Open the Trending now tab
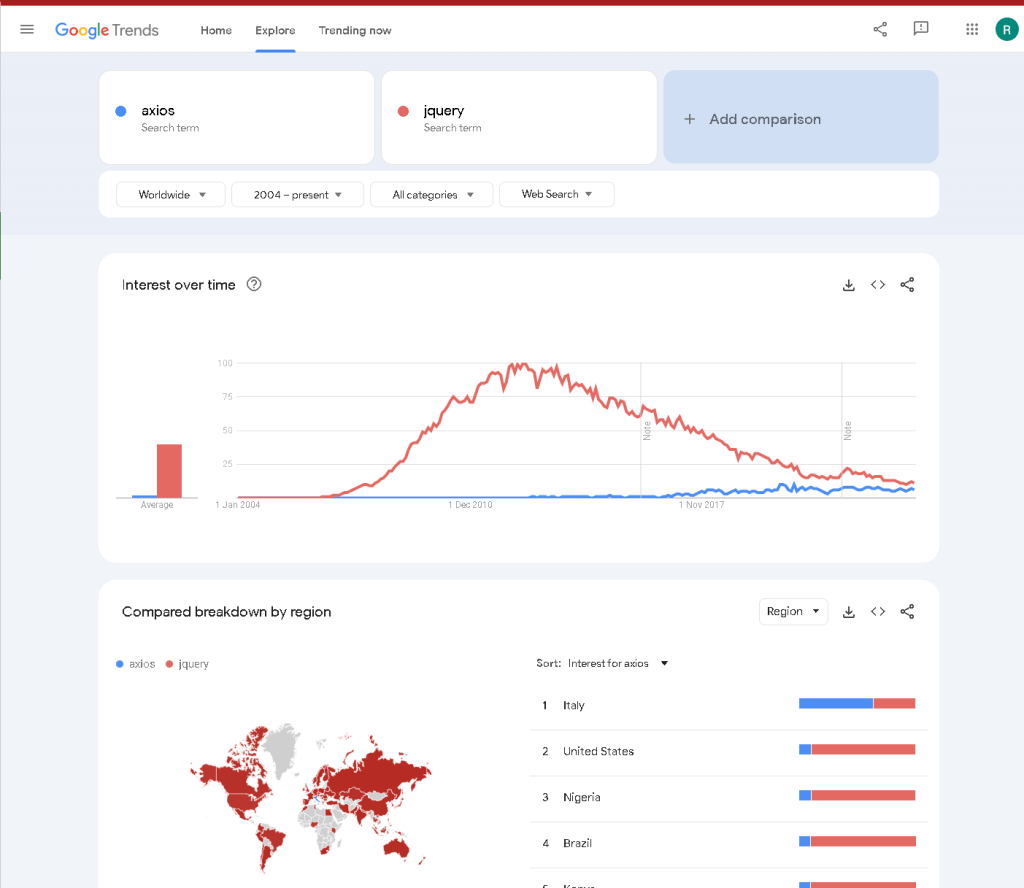The image size is (1024, 888). 355,30
